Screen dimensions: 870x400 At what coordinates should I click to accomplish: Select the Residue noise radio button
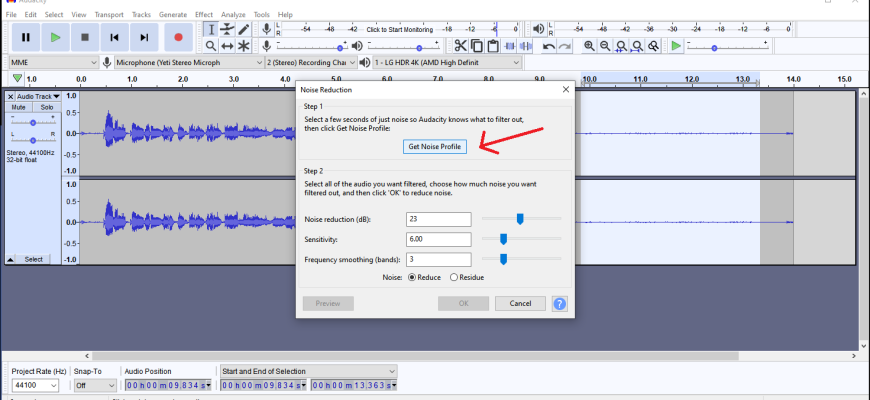point(454,277)
